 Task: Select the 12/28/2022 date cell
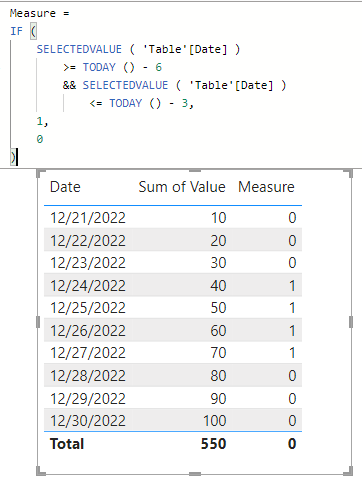coord(88,375)
